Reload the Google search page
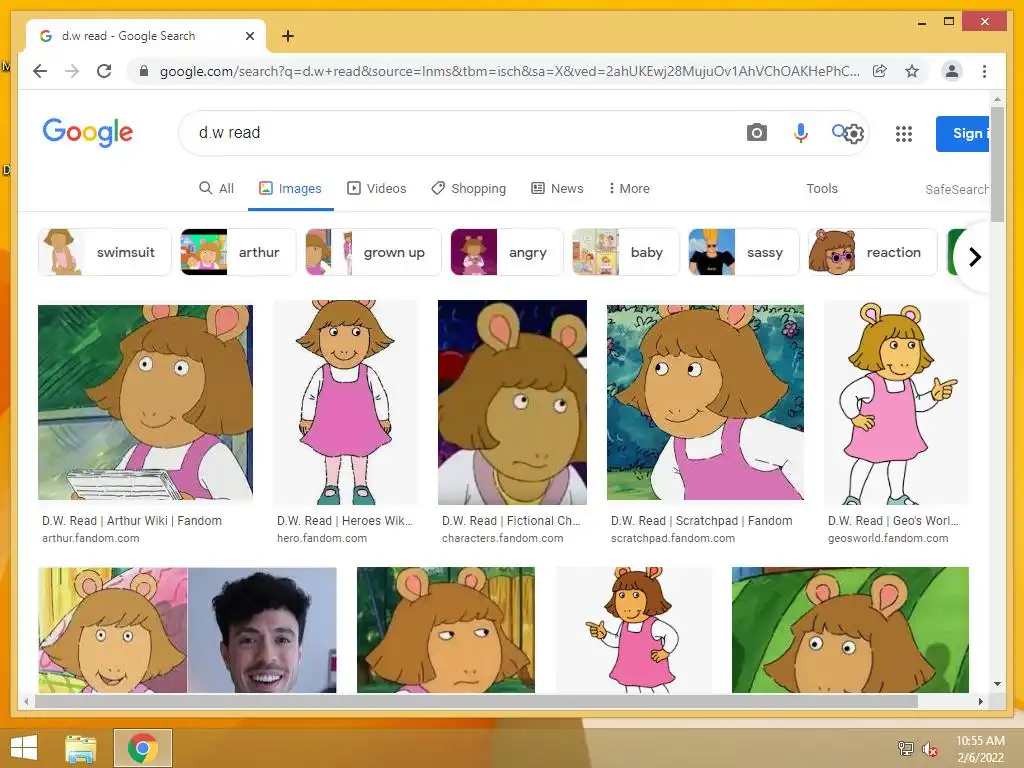 pyautogui.click(x=104, y=71)
